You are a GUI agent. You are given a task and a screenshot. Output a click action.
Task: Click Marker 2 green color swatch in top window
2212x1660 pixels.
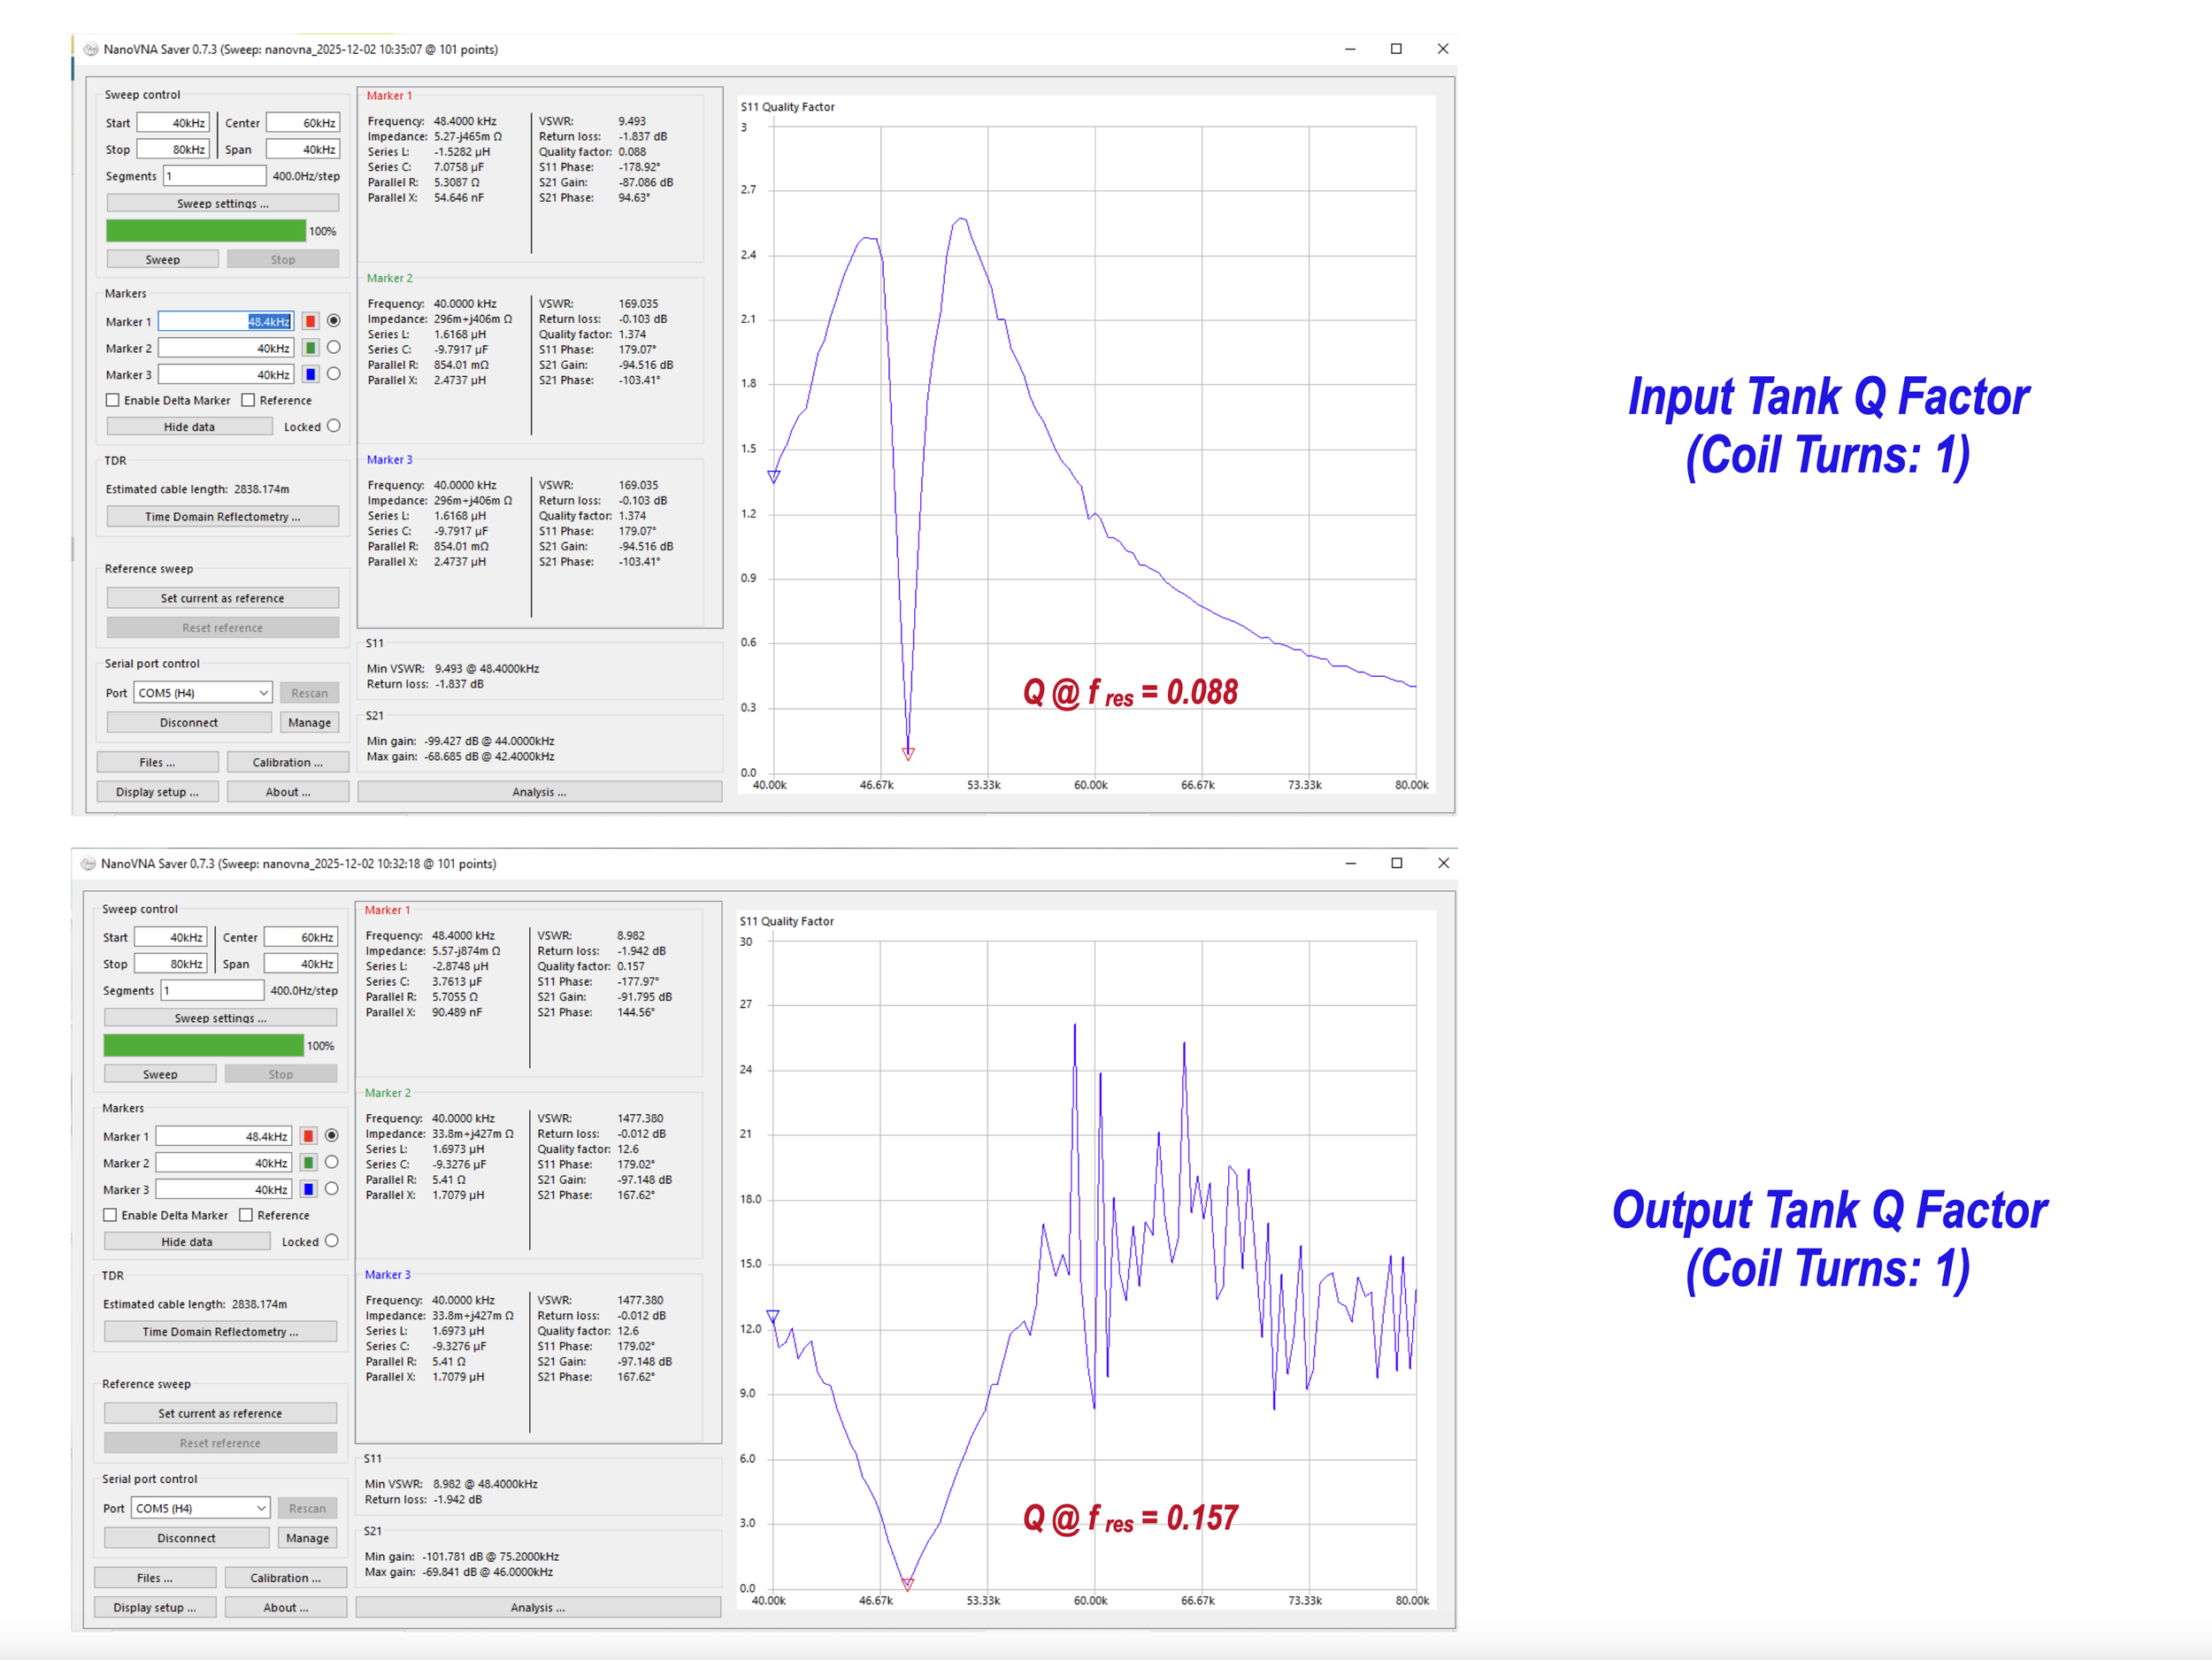pos(311,348)
